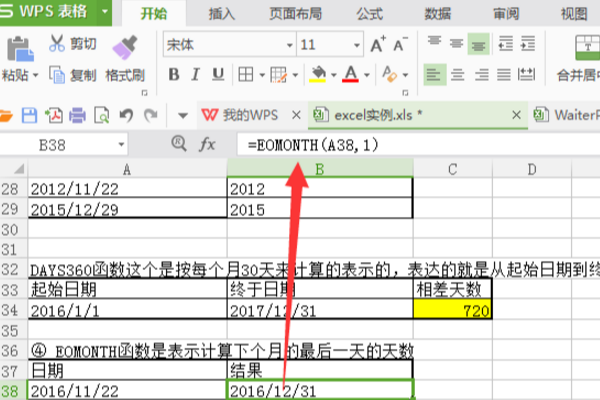Export to PDF icon
The height and width of the screenshot is (400, 600).
coord(54,115)
